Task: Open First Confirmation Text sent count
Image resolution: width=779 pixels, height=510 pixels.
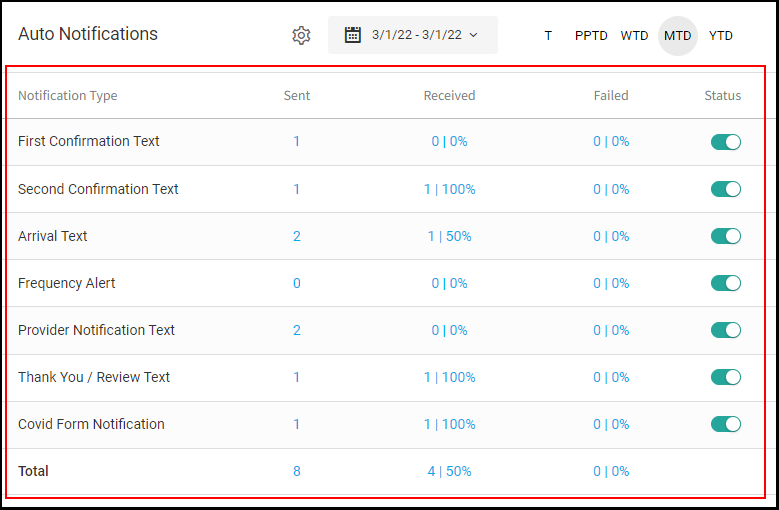Action: tap(297, 142)
